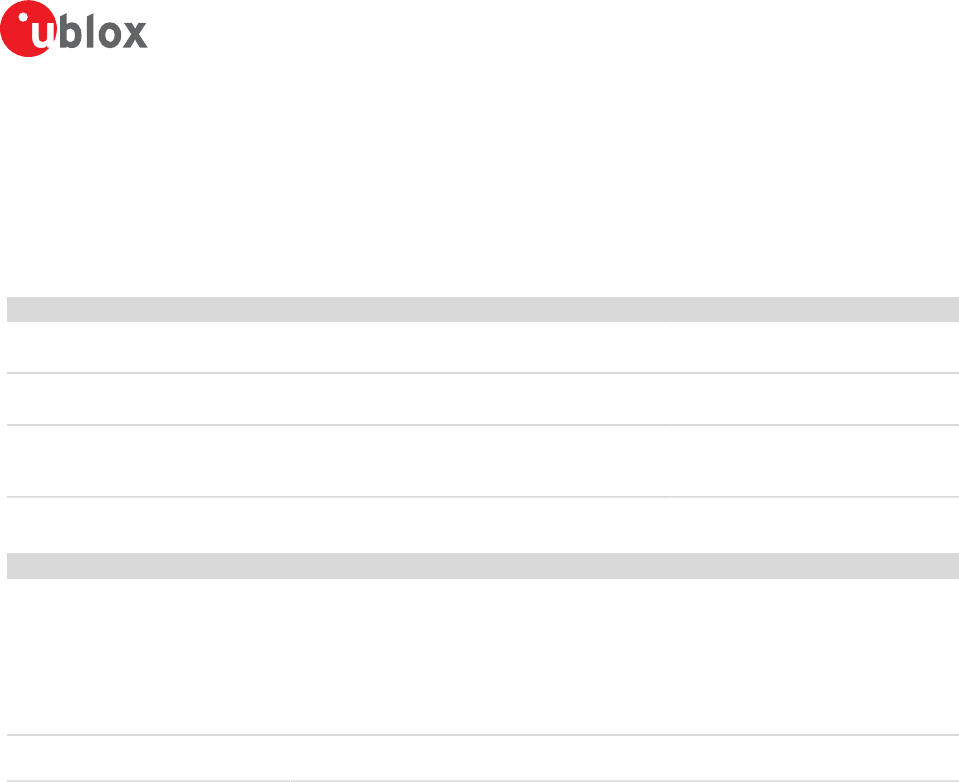The height and width of the screenshot is (782, 959).
Task: Click first table's taller third row right cell
Action: [x=814, y=461]
